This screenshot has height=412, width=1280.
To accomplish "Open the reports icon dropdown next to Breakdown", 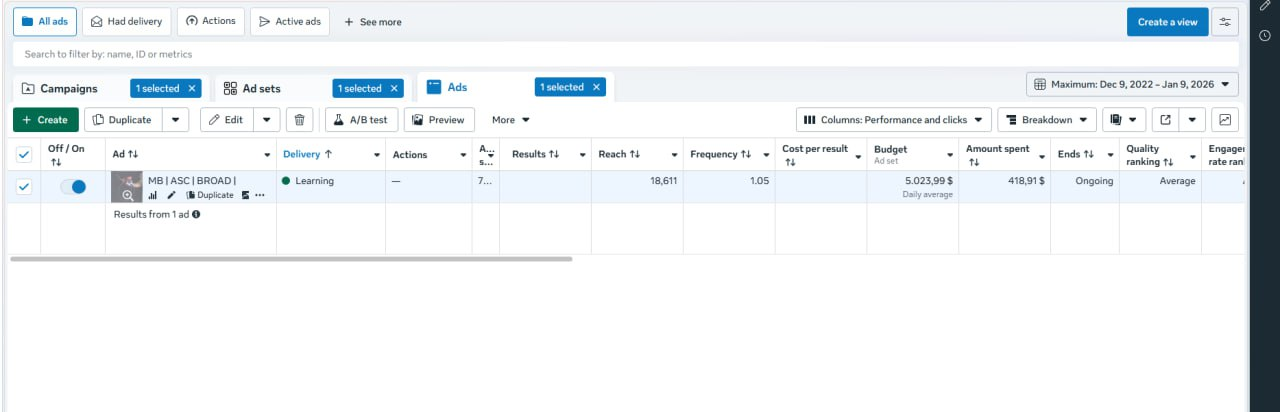I will click(x=1124, y=120).
